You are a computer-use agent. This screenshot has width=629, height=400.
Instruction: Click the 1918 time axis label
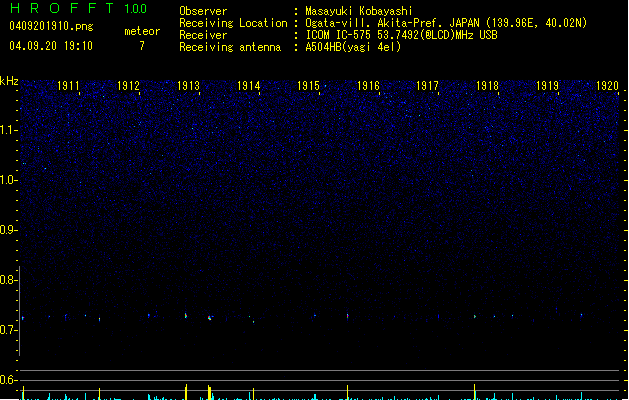tap(487, 86)
